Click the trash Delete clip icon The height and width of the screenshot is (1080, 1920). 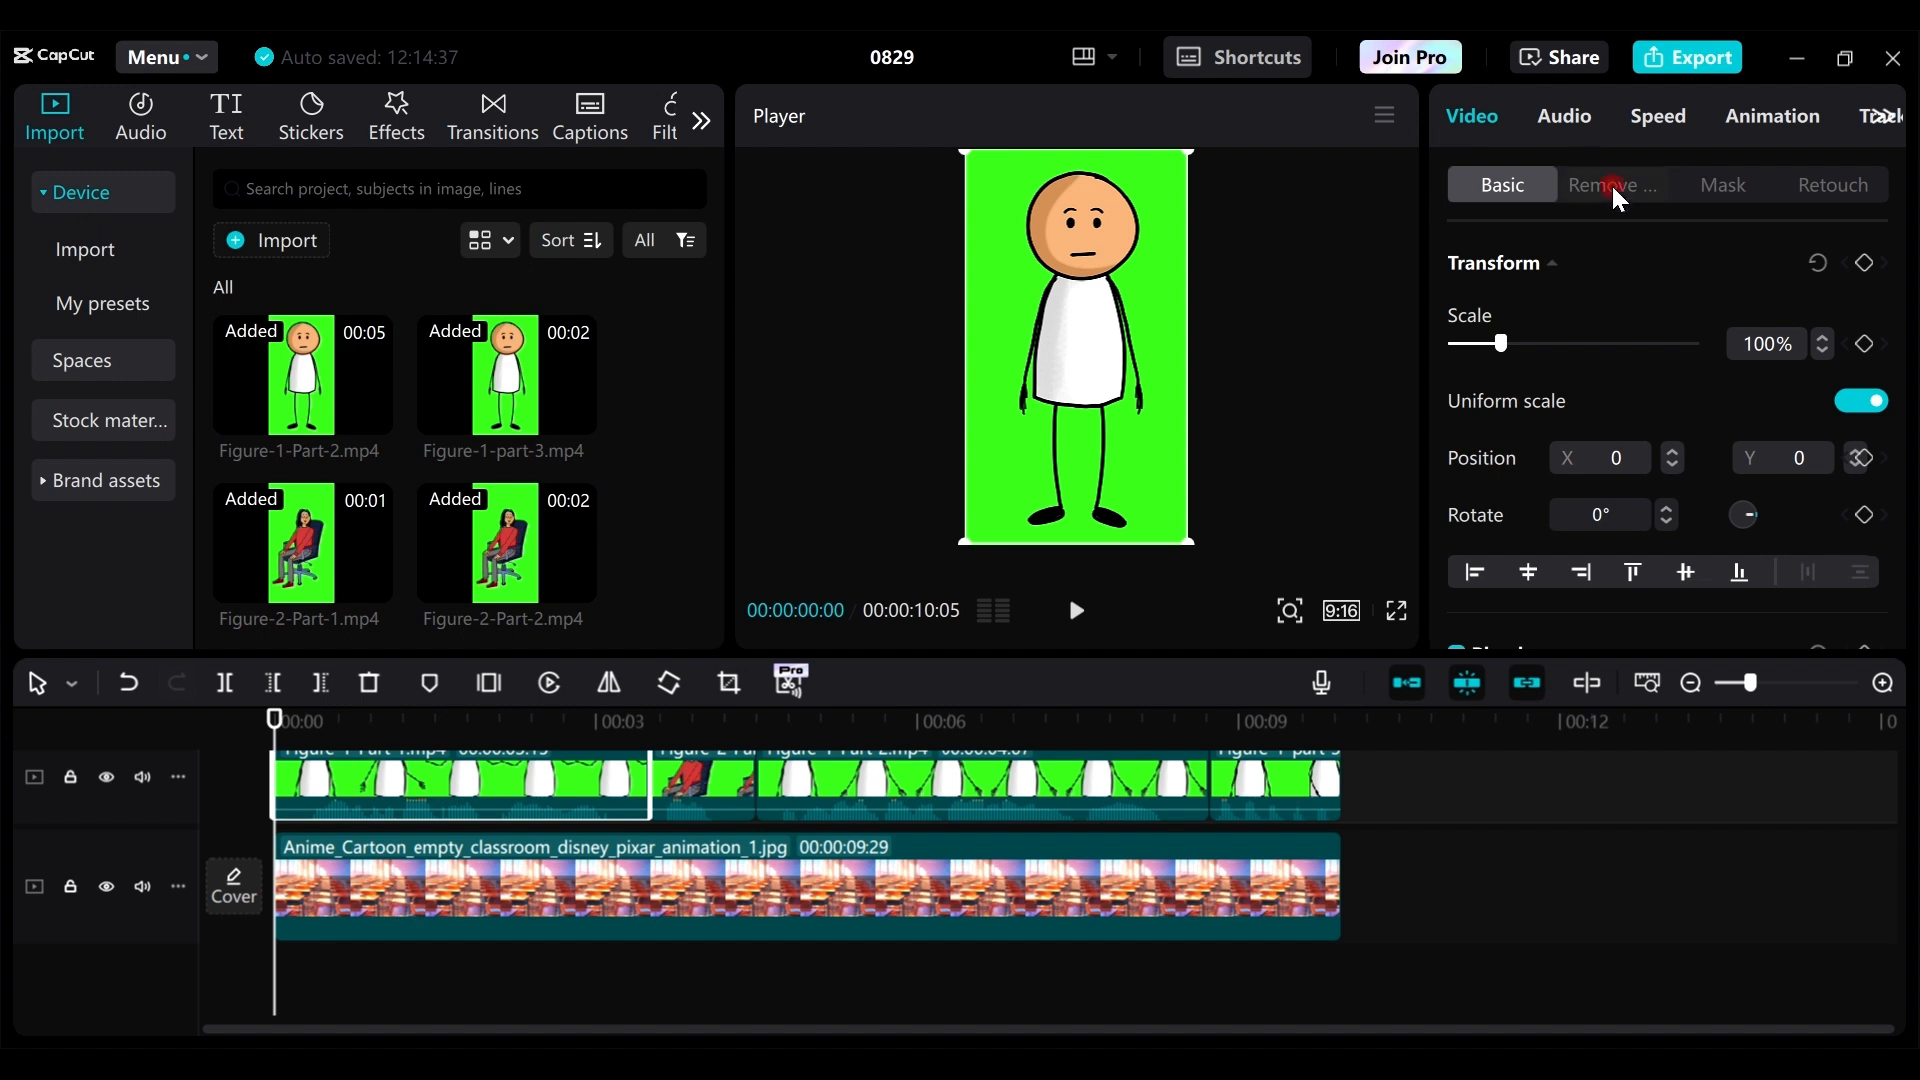click(x=369, y=683)
